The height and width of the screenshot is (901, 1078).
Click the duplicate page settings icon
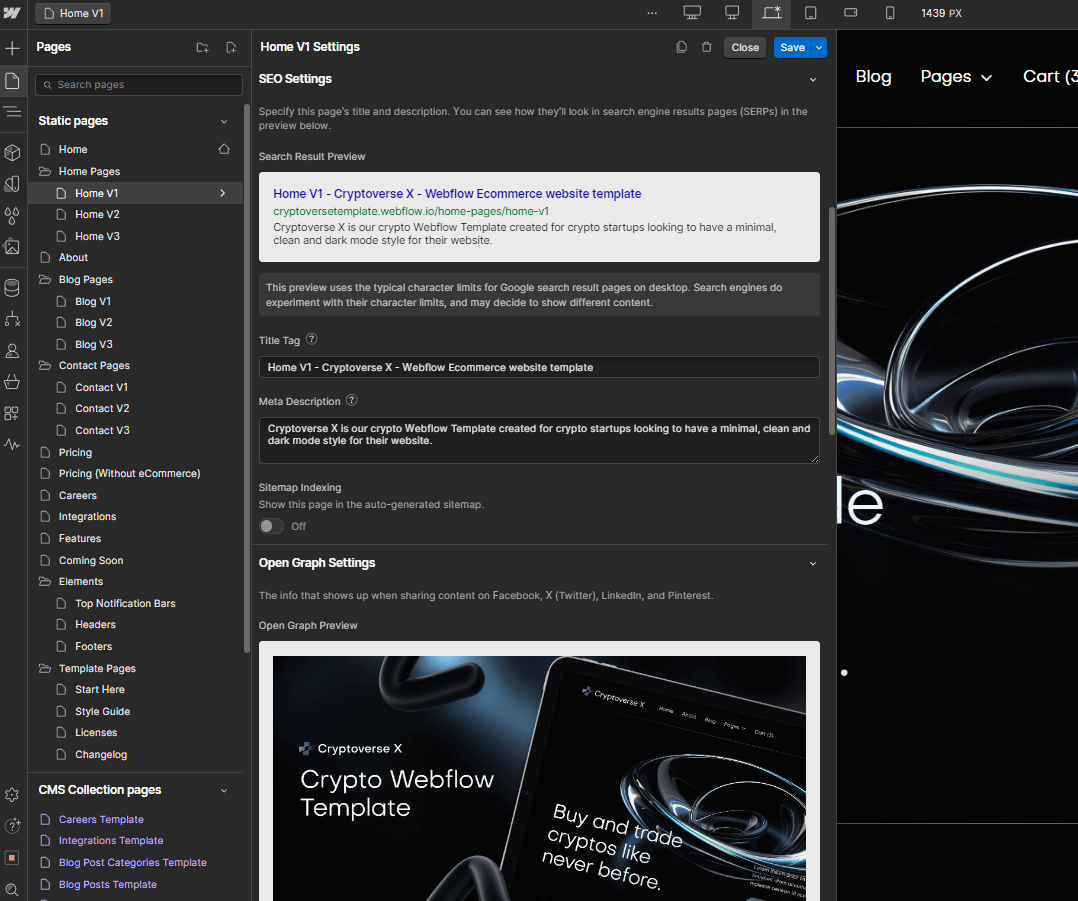pyautogui.click(x=681, y=47)
